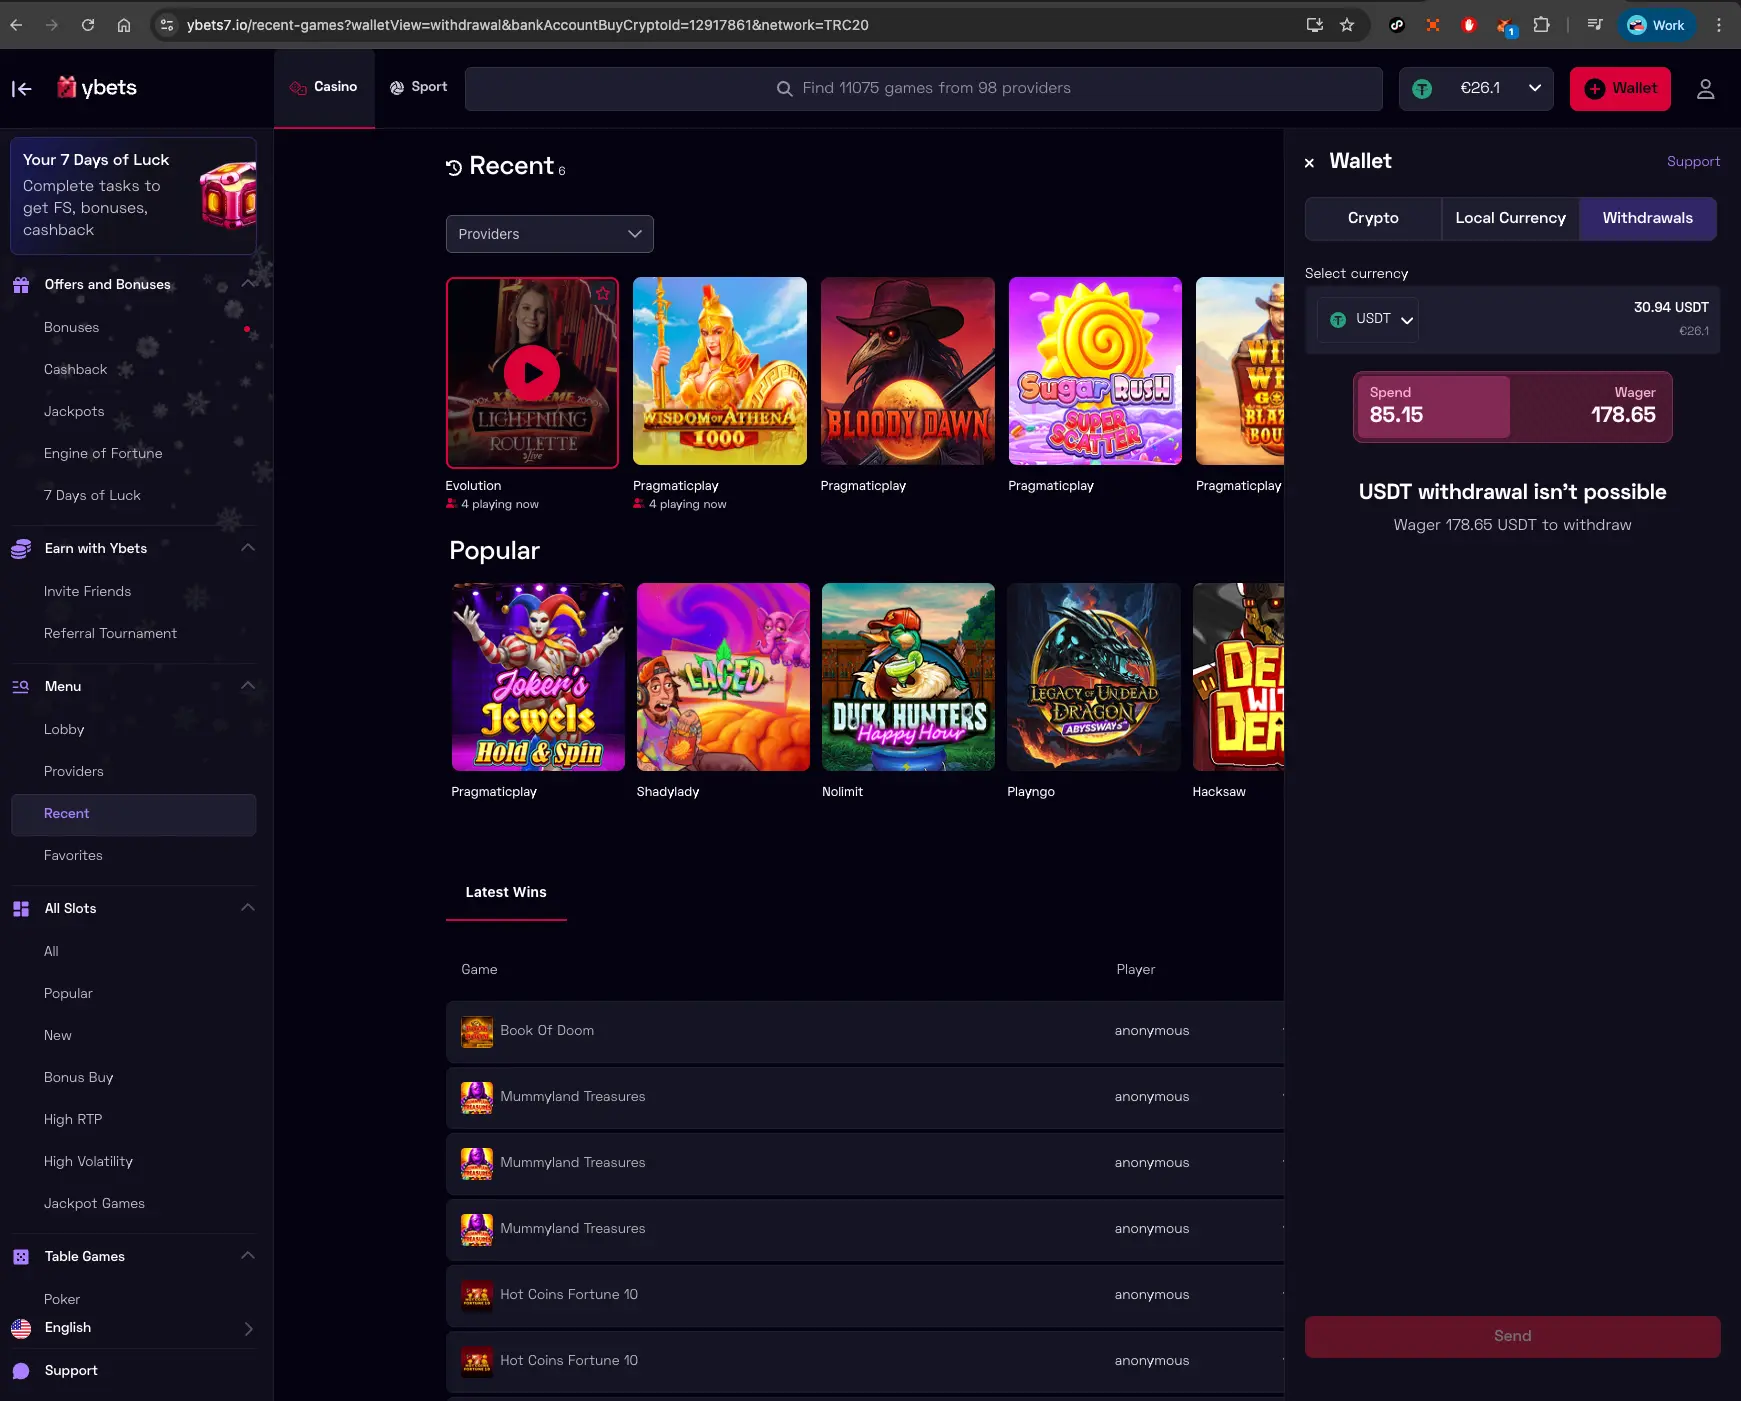Image resolution: width=1741 pixels, height=1401 pixels.
Task: Close the Wallet panel
Action: coord(1309,163)
